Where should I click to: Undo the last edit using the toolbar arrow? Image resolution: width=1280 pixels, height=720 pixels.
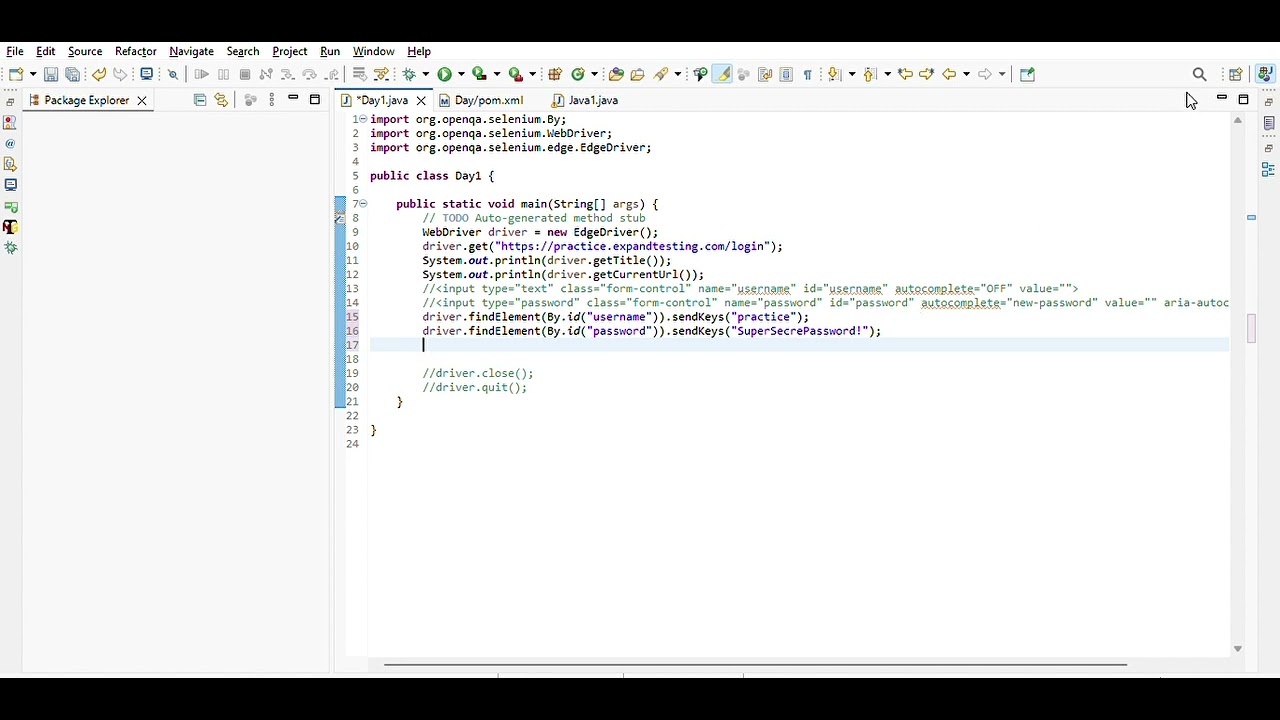[99, 74]
